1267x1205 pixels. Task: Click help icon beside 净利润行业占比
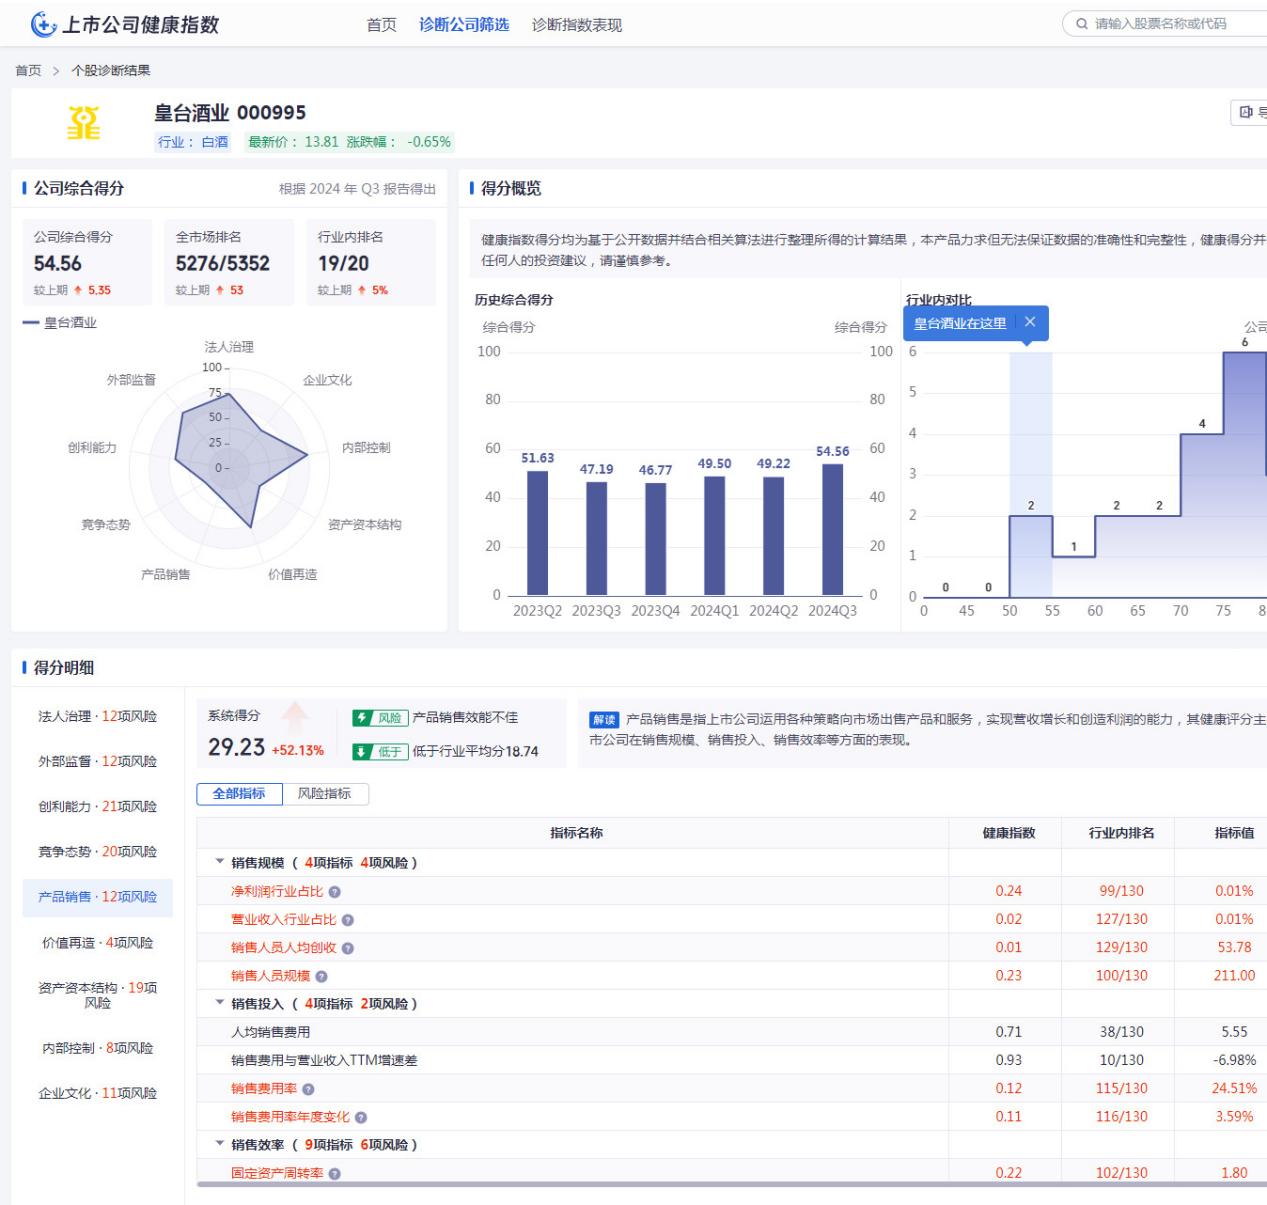[335, 892]
